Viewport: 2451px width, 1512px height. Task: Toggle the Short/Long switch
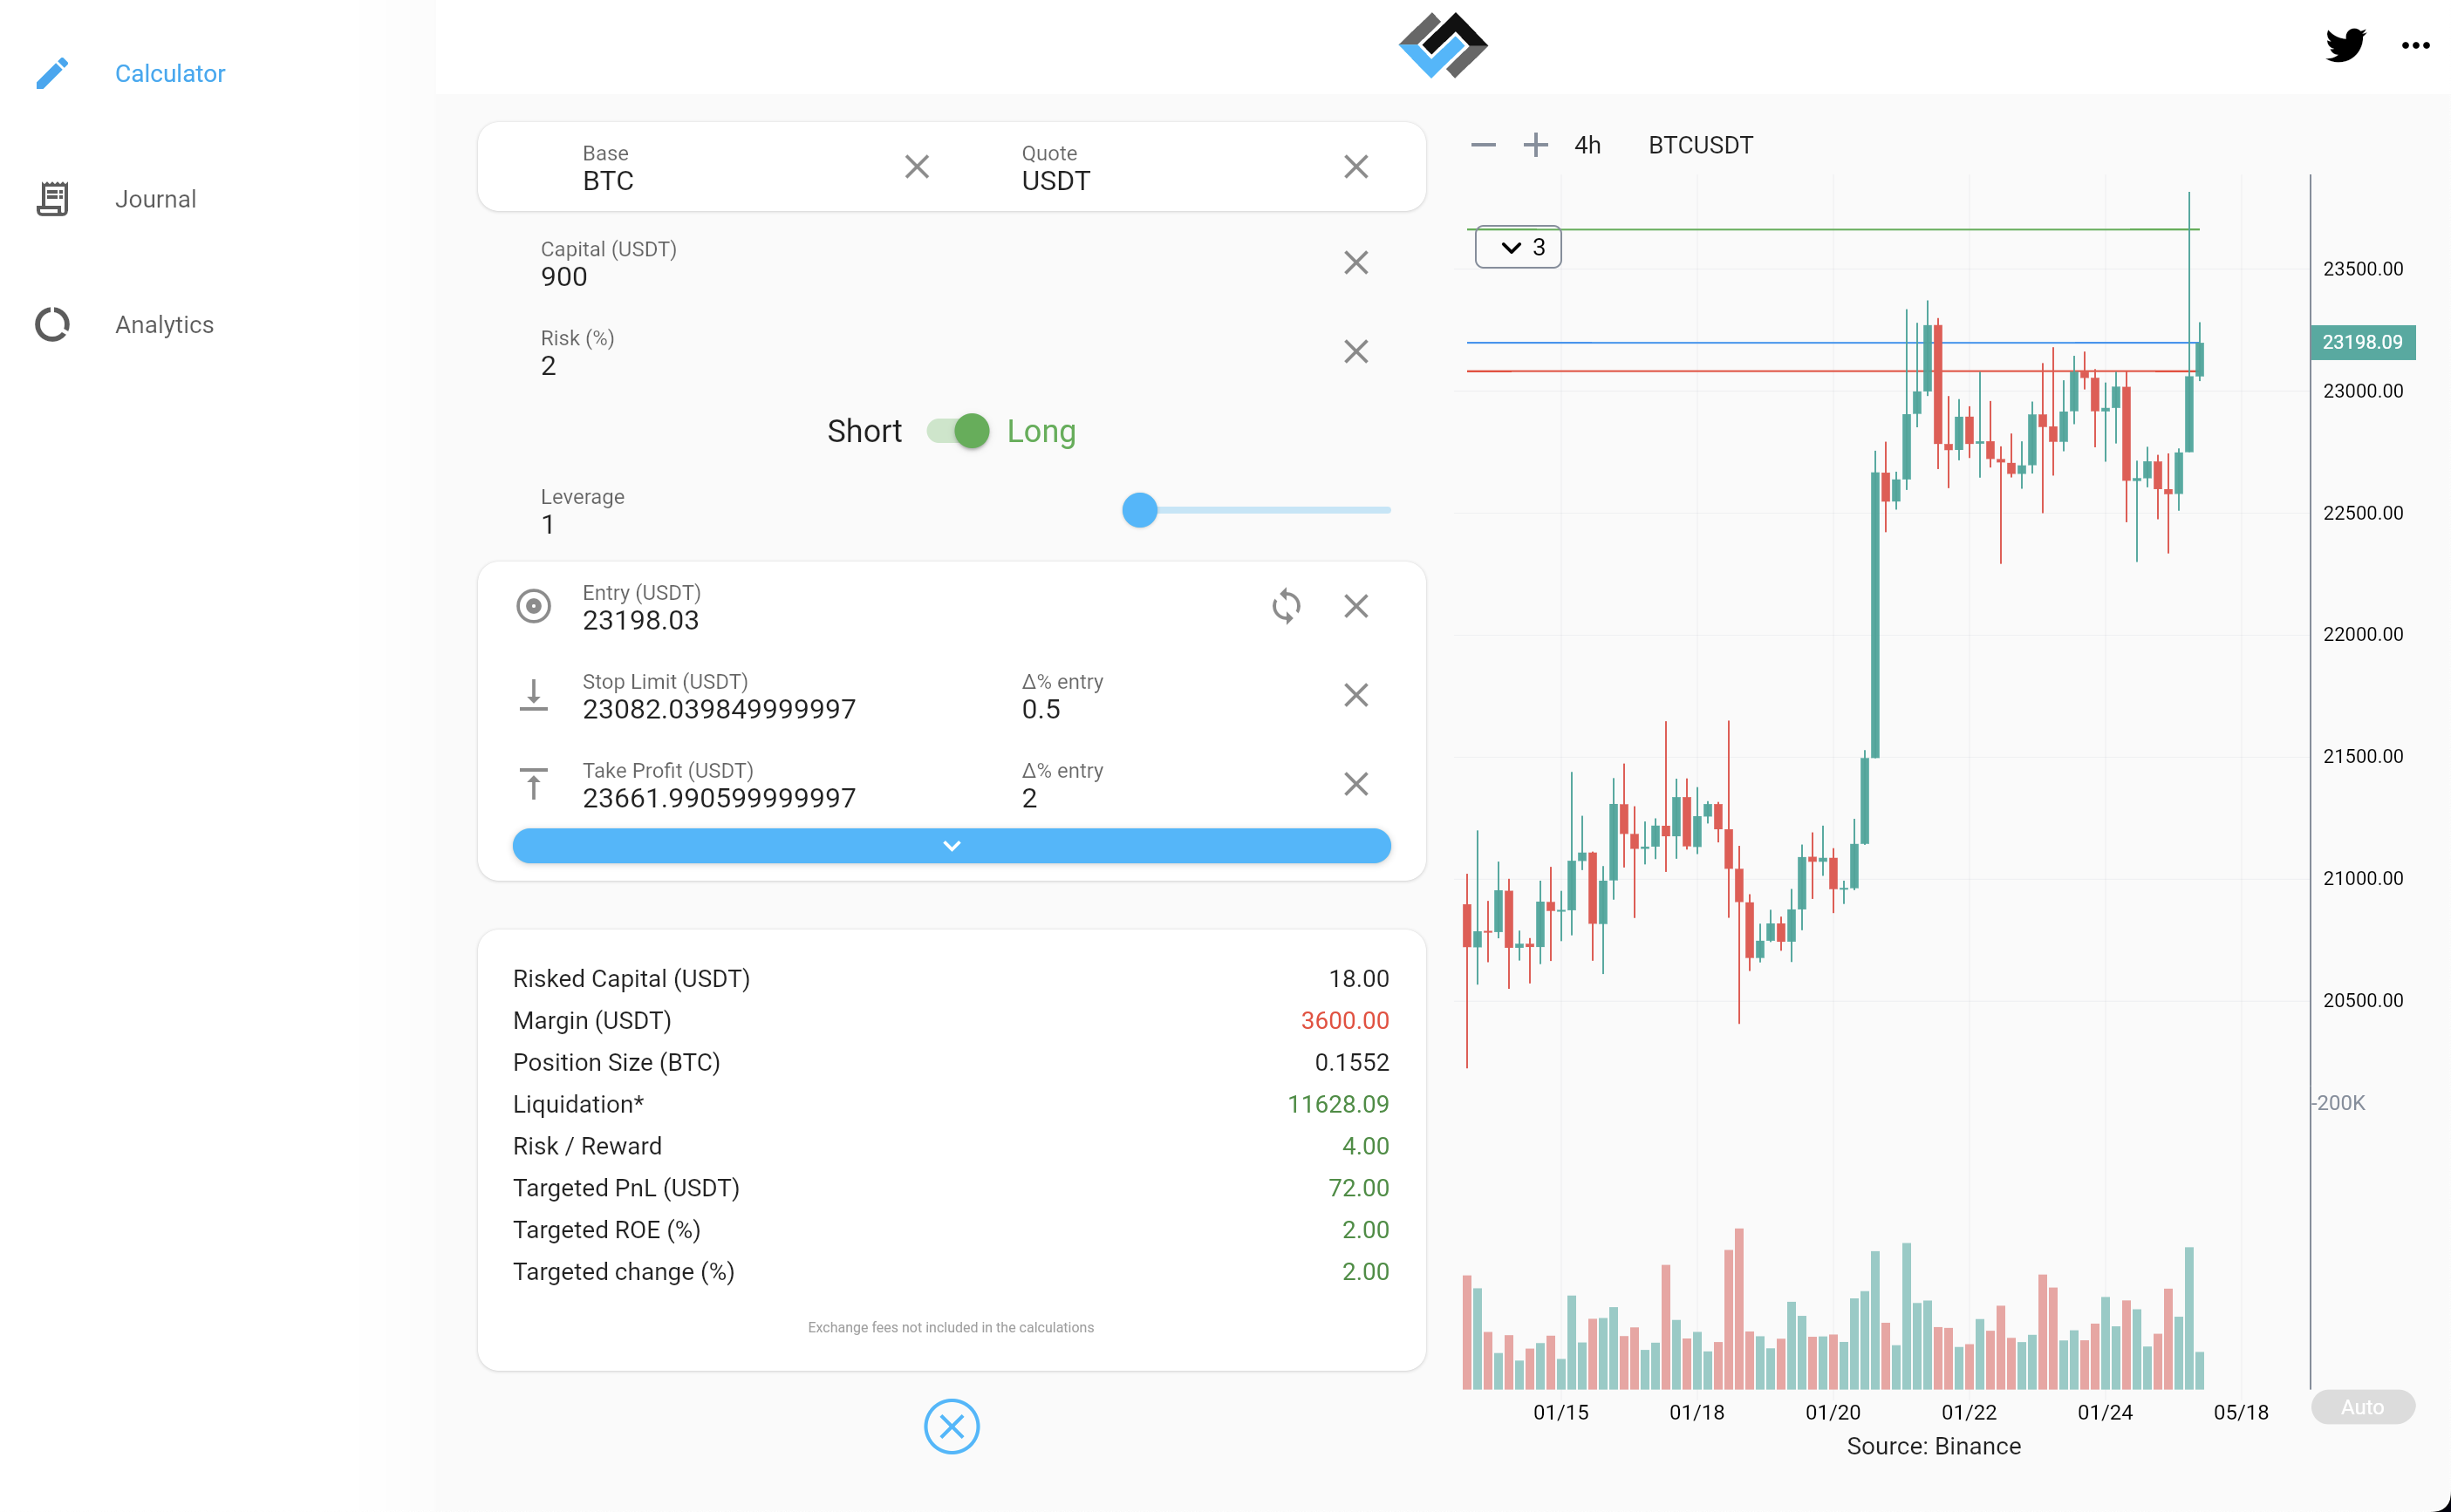click(958, 431)
